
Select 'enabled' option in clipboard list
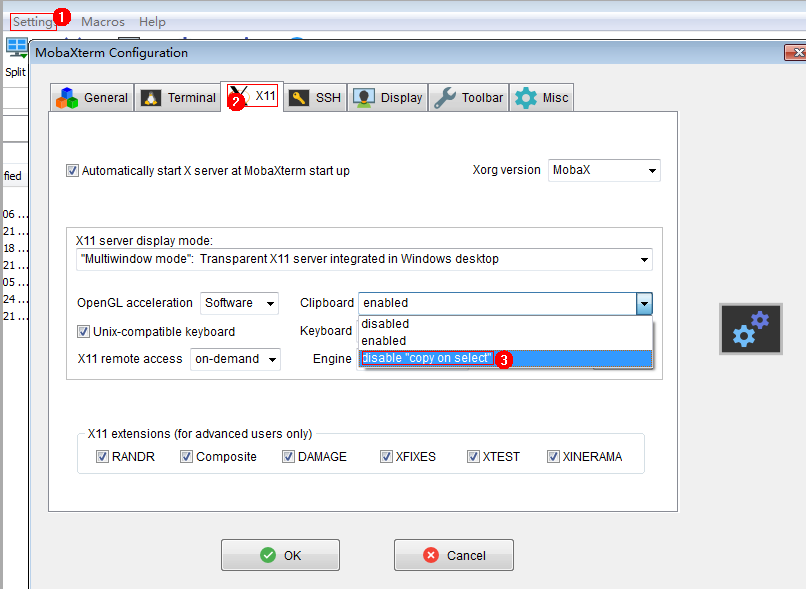click(505, 341)
